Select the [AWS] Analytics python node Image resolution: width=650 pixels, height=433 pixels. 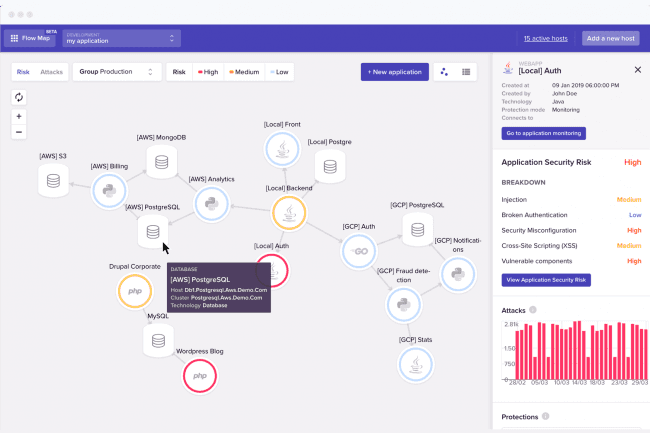coord(211,203)
